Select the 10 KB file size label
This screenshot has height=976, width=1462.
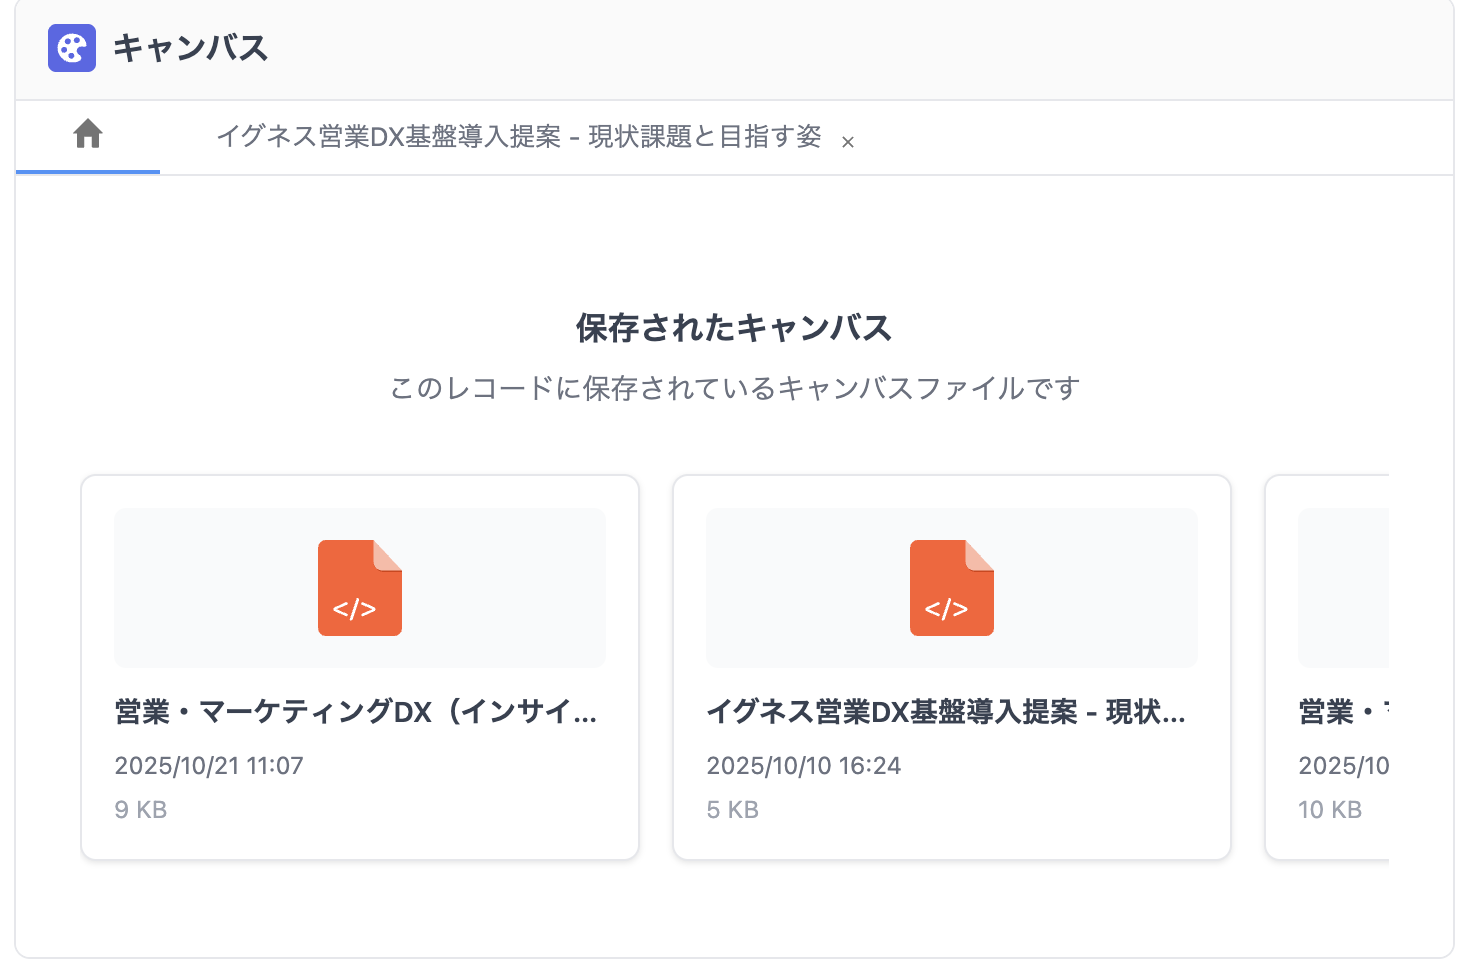tap(1330, 810)
